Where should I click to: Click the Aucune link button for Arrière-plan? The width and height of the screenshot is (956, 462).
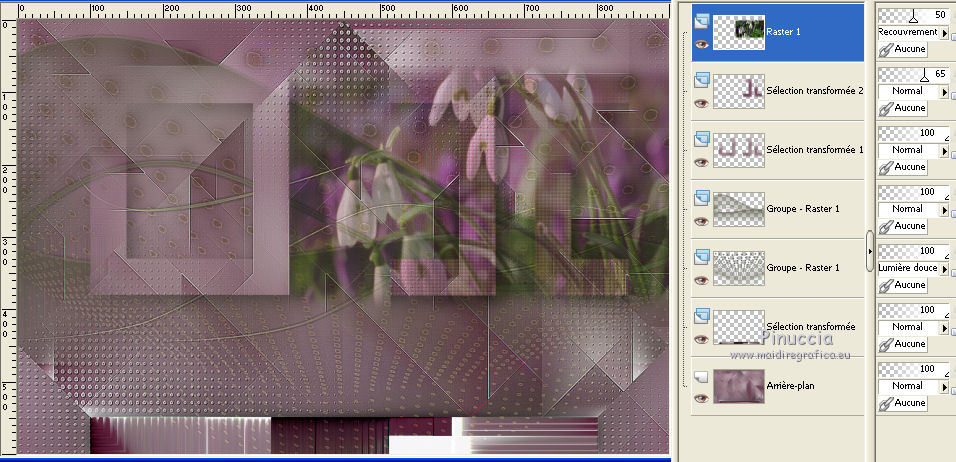pyautogui.click(x=902, y=403)
